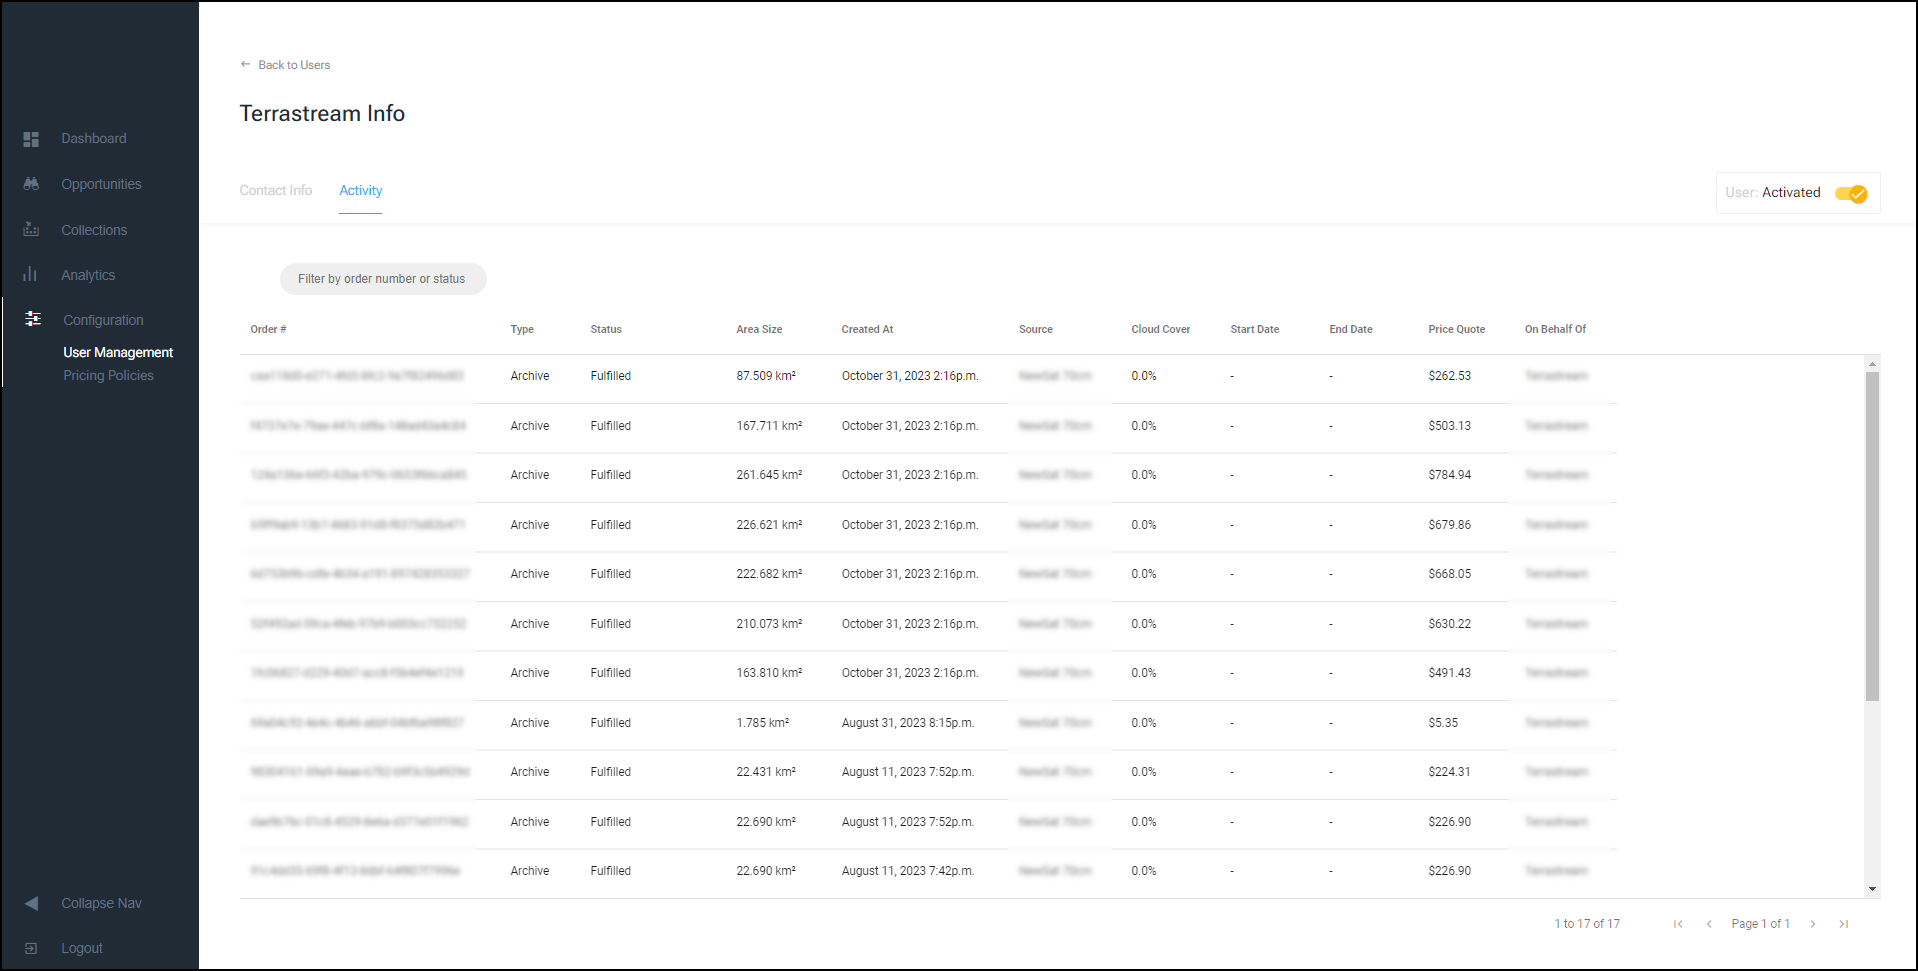Sort by Created At column header
Viewport: 1918px width, 971px height.
tap(867, 329)
